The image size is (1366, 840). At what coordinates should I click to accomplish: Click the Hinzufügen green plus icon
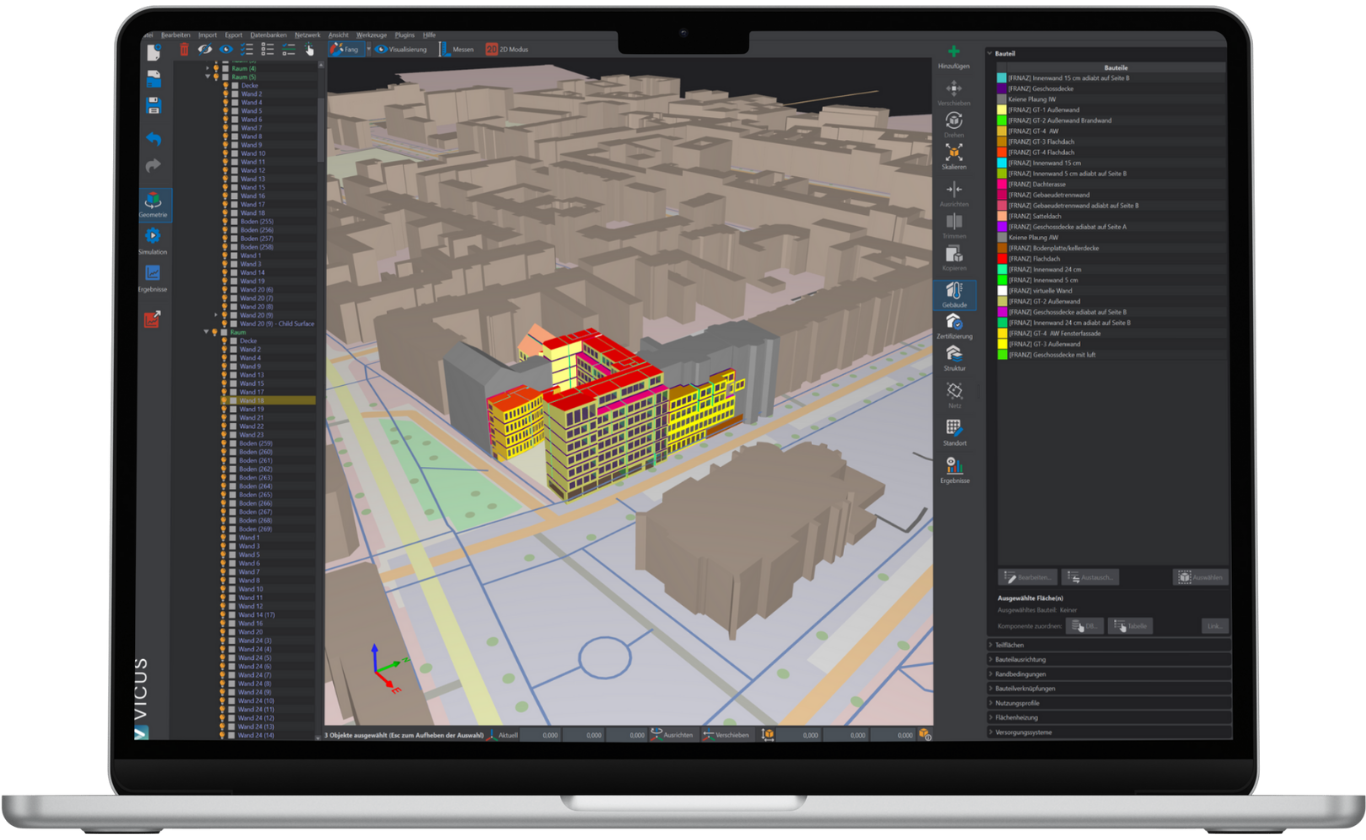tap(954, 52)
